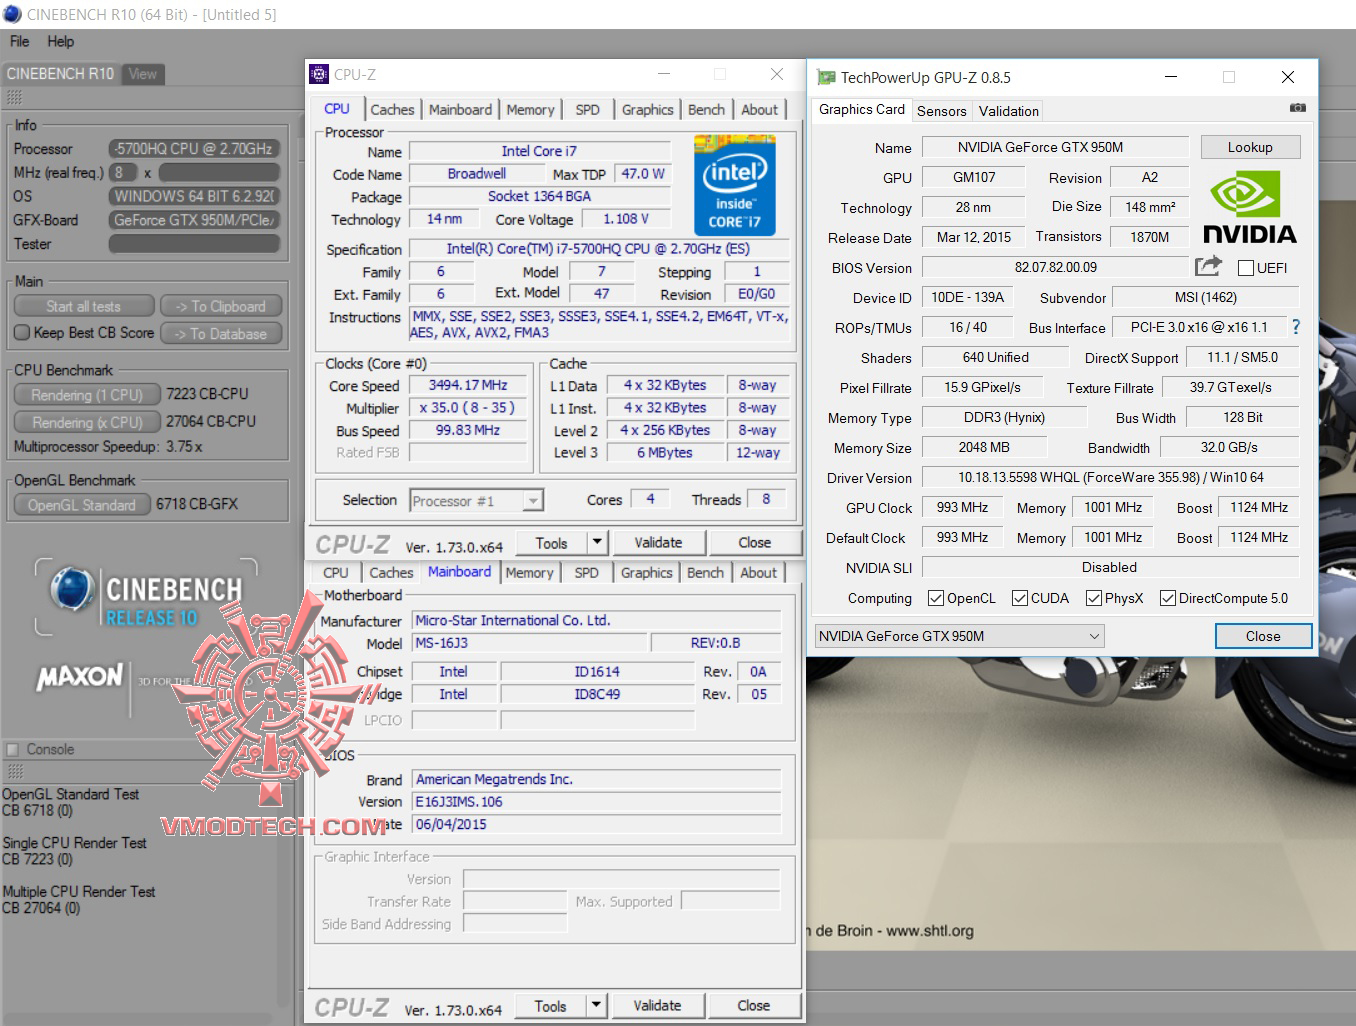Click the CPU-Z Specification value

coord(598,249)
